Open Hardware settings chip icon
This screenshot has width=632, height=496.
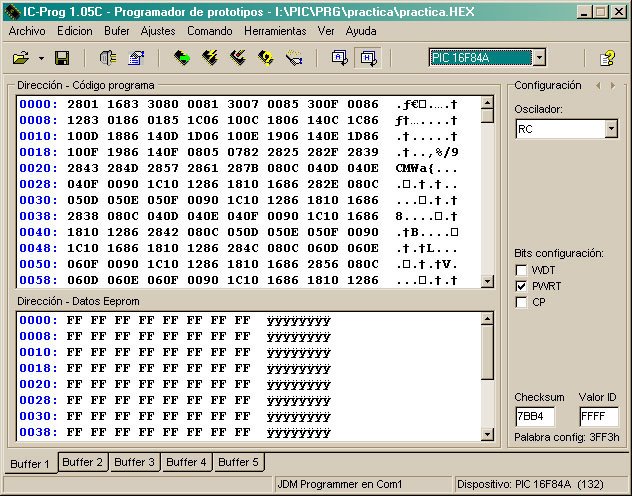[108, 58]
